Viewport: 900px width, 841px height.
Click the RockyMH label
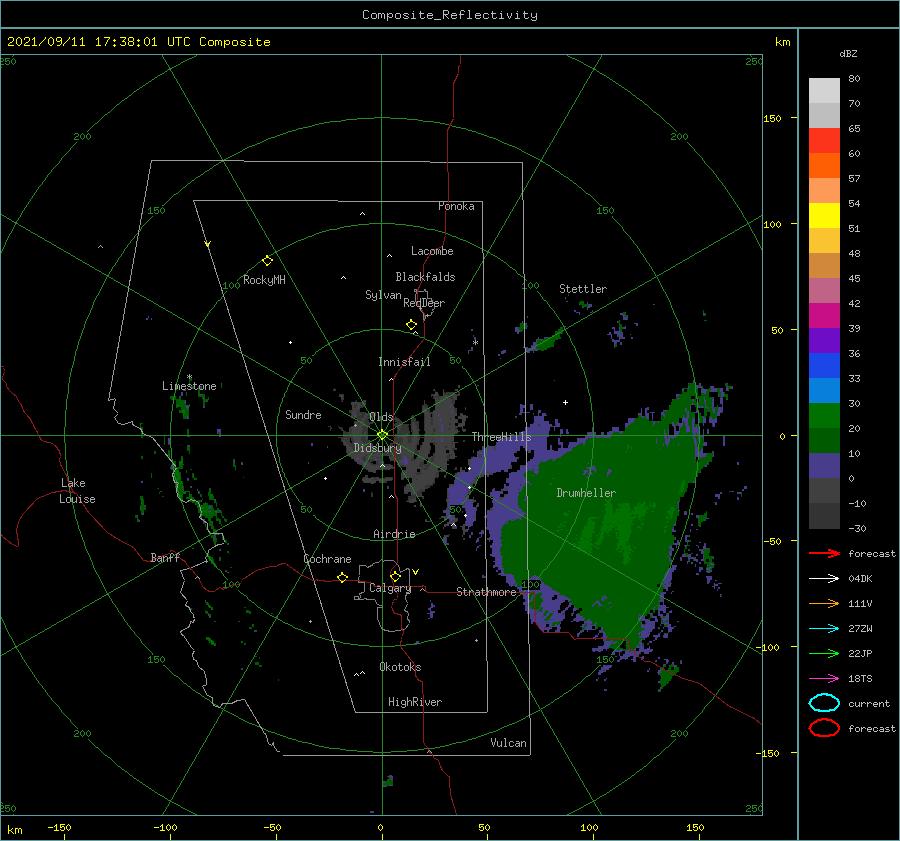(x=264, y=280)
